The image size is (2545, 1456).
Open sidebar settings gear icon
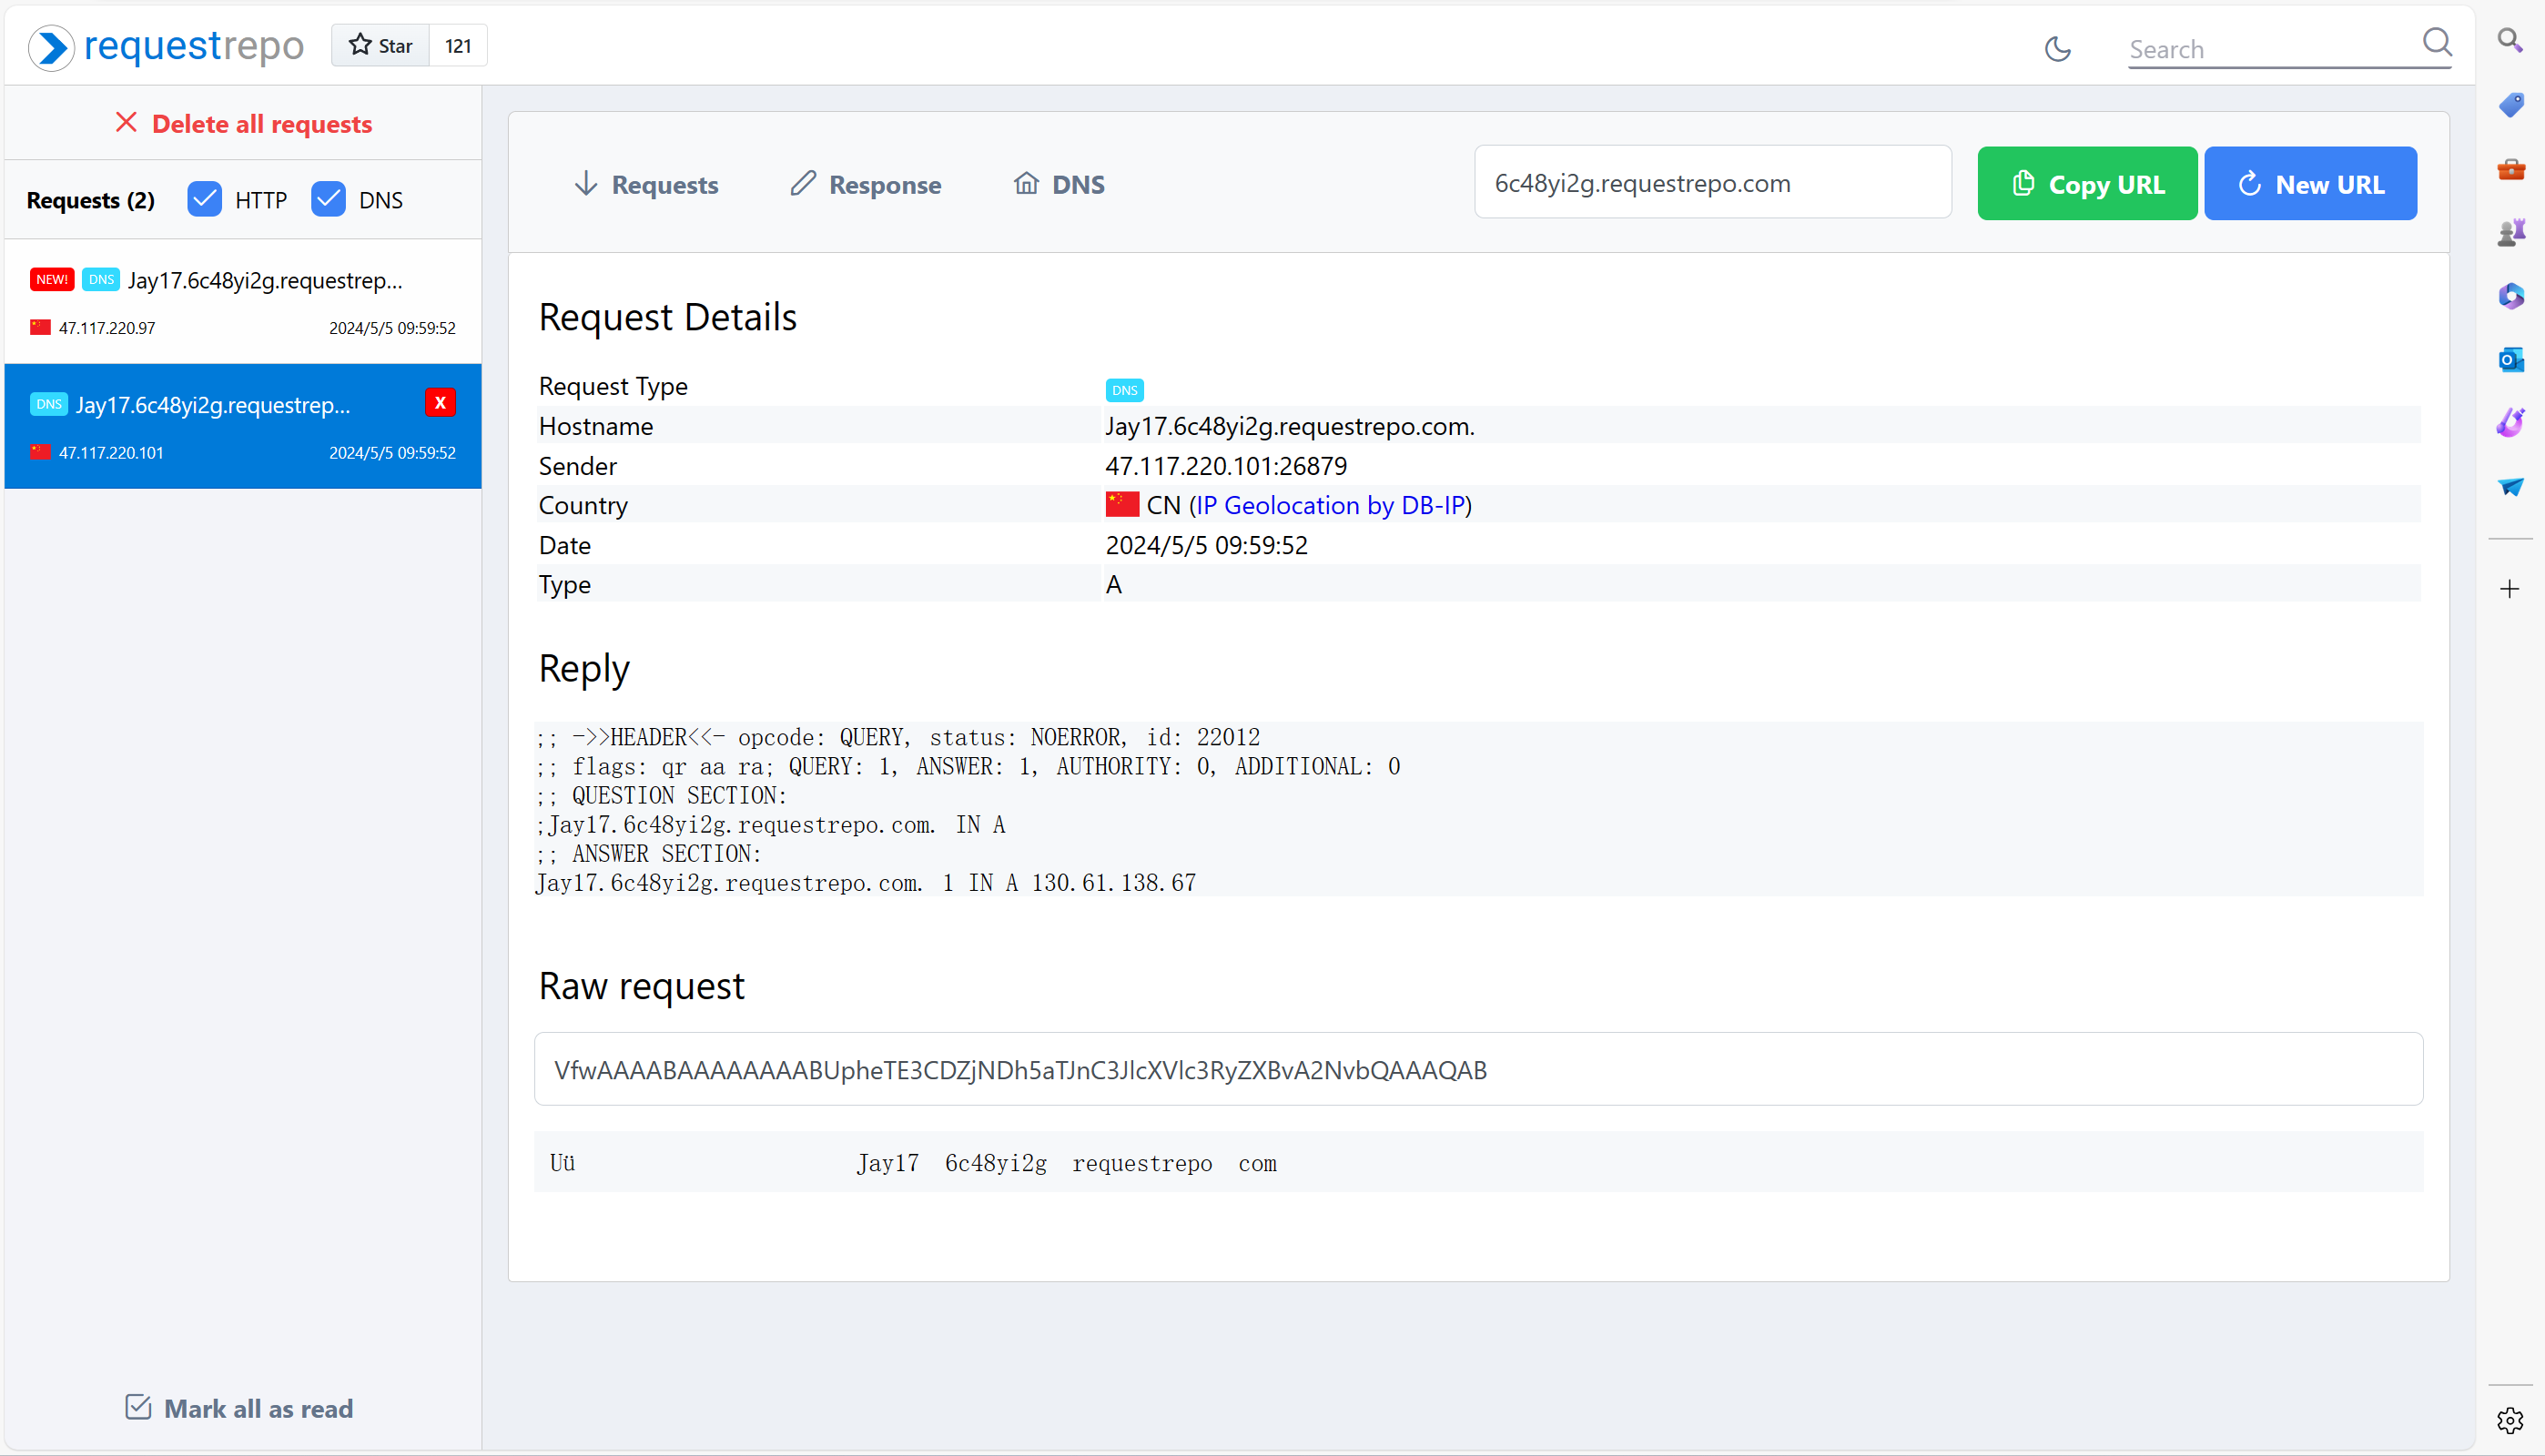click(2510, 1420)
